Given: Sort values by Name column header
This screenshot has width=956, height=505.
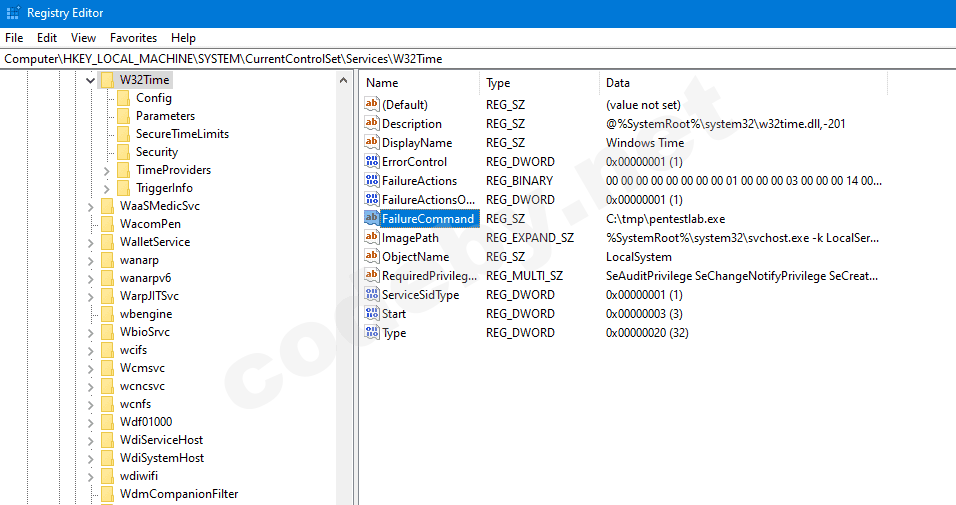Looking at the screenshot, I should click(419, 83).
